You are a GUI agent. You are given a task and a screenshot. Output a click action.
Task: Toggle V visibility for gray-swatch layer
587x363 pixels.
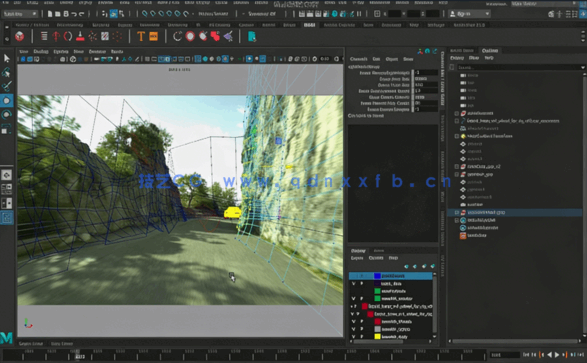click(x=353, y=329)
